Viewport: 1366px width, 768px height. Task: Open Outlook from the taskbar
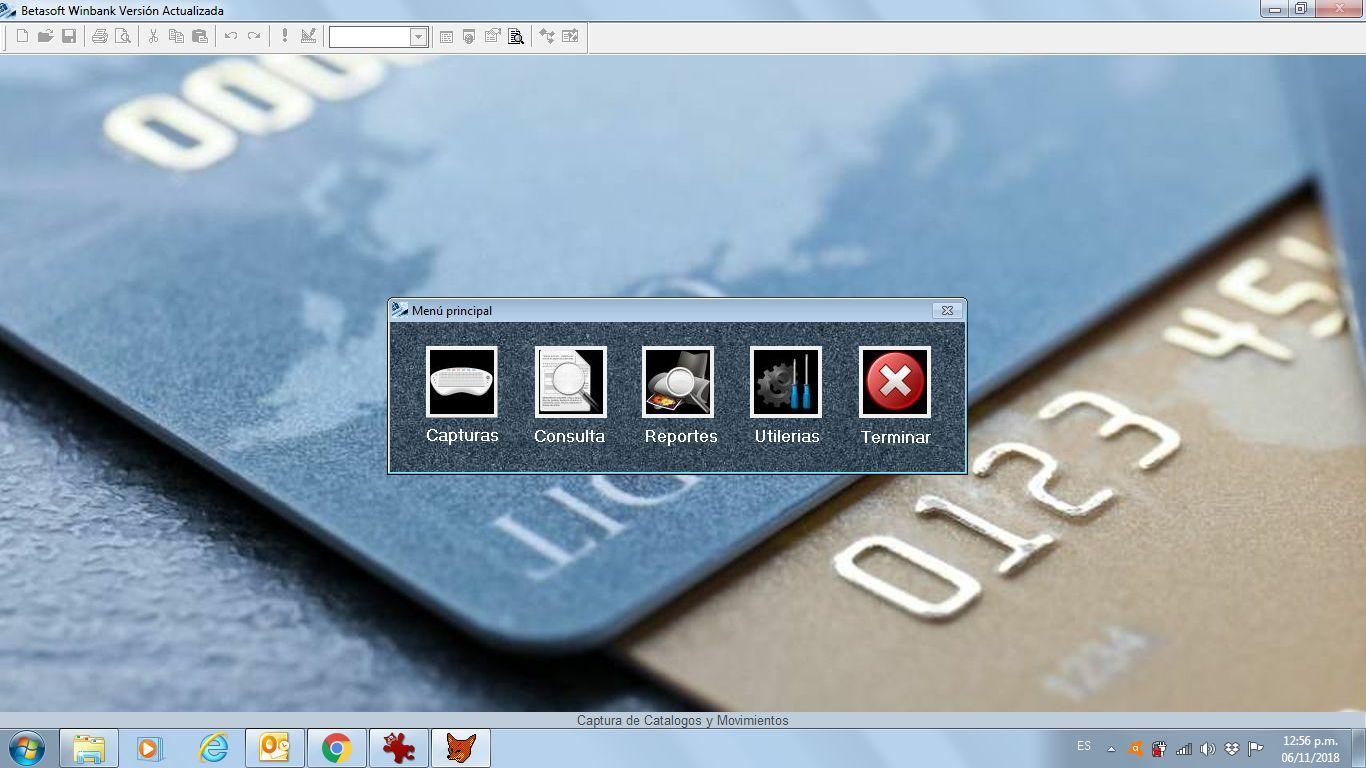click(x=274, y=748)
